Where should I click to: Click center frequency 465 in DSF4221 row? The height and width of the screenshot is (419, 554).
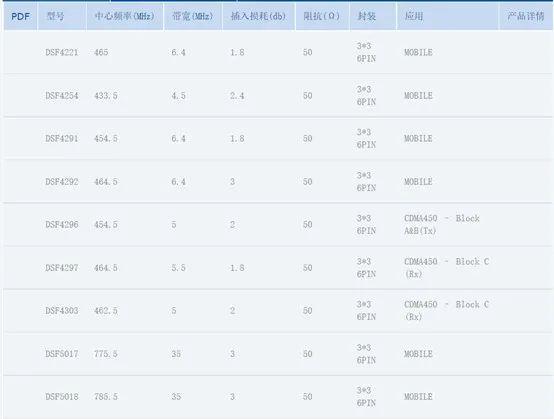(101, 53)
